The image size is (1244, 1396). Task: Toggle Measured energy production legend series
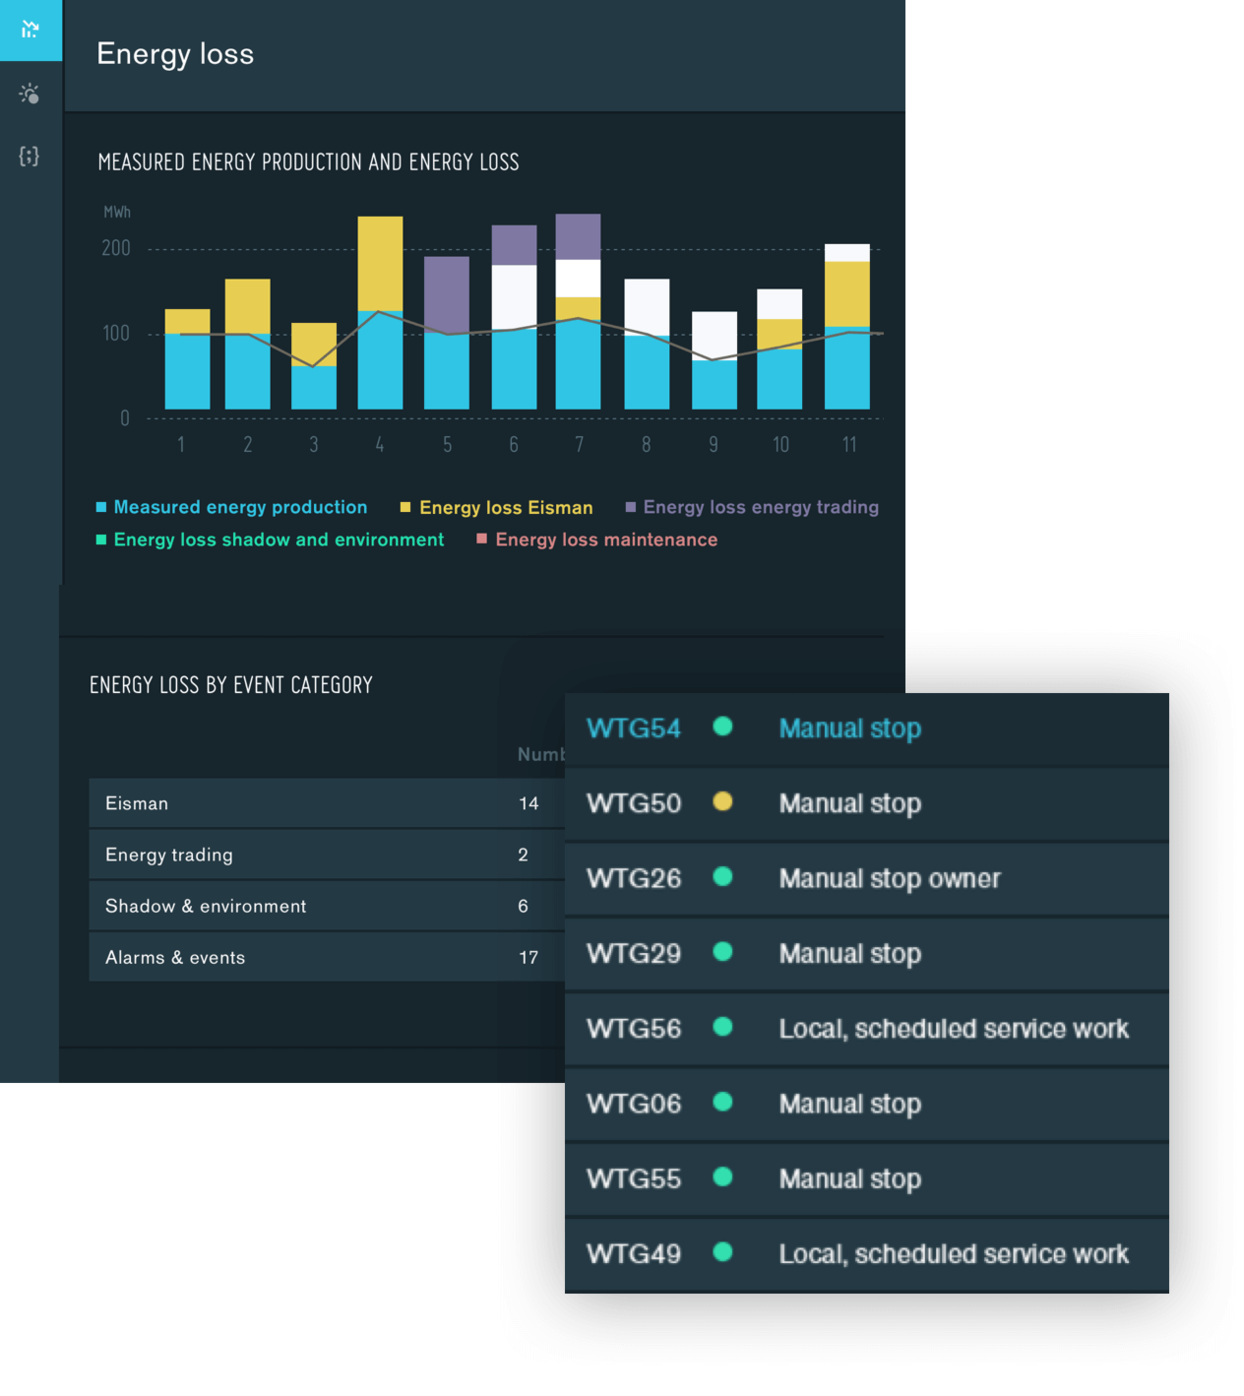click(239, 508)
